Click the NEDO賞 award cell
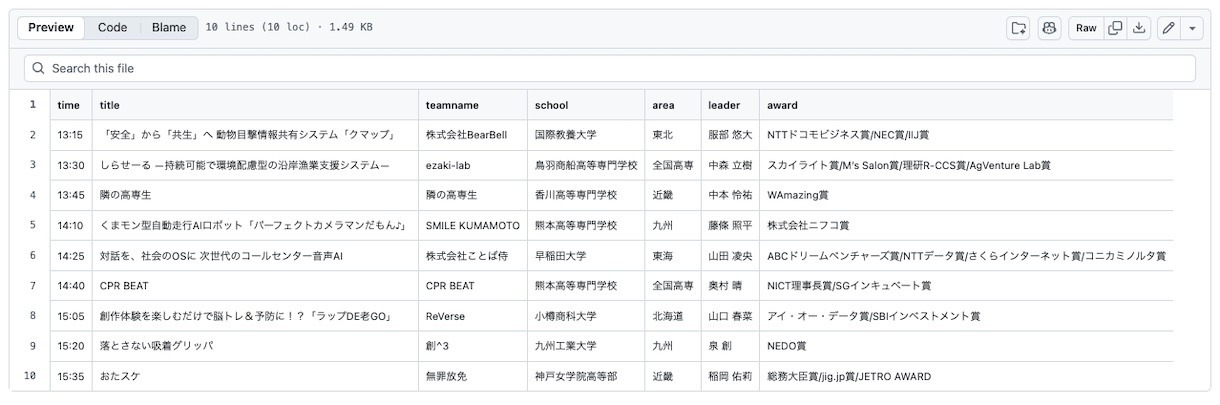Screen dimensions: 1220x405 [x=787, y=346]
